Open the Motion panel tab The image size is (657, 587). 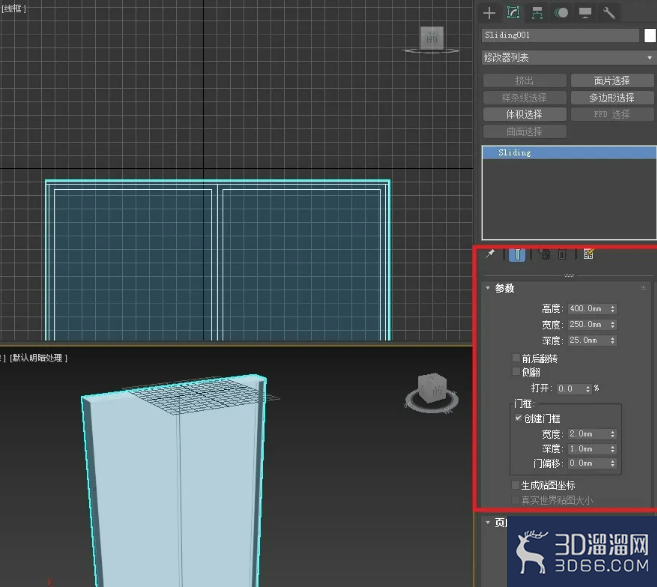(x=561, y=13)
